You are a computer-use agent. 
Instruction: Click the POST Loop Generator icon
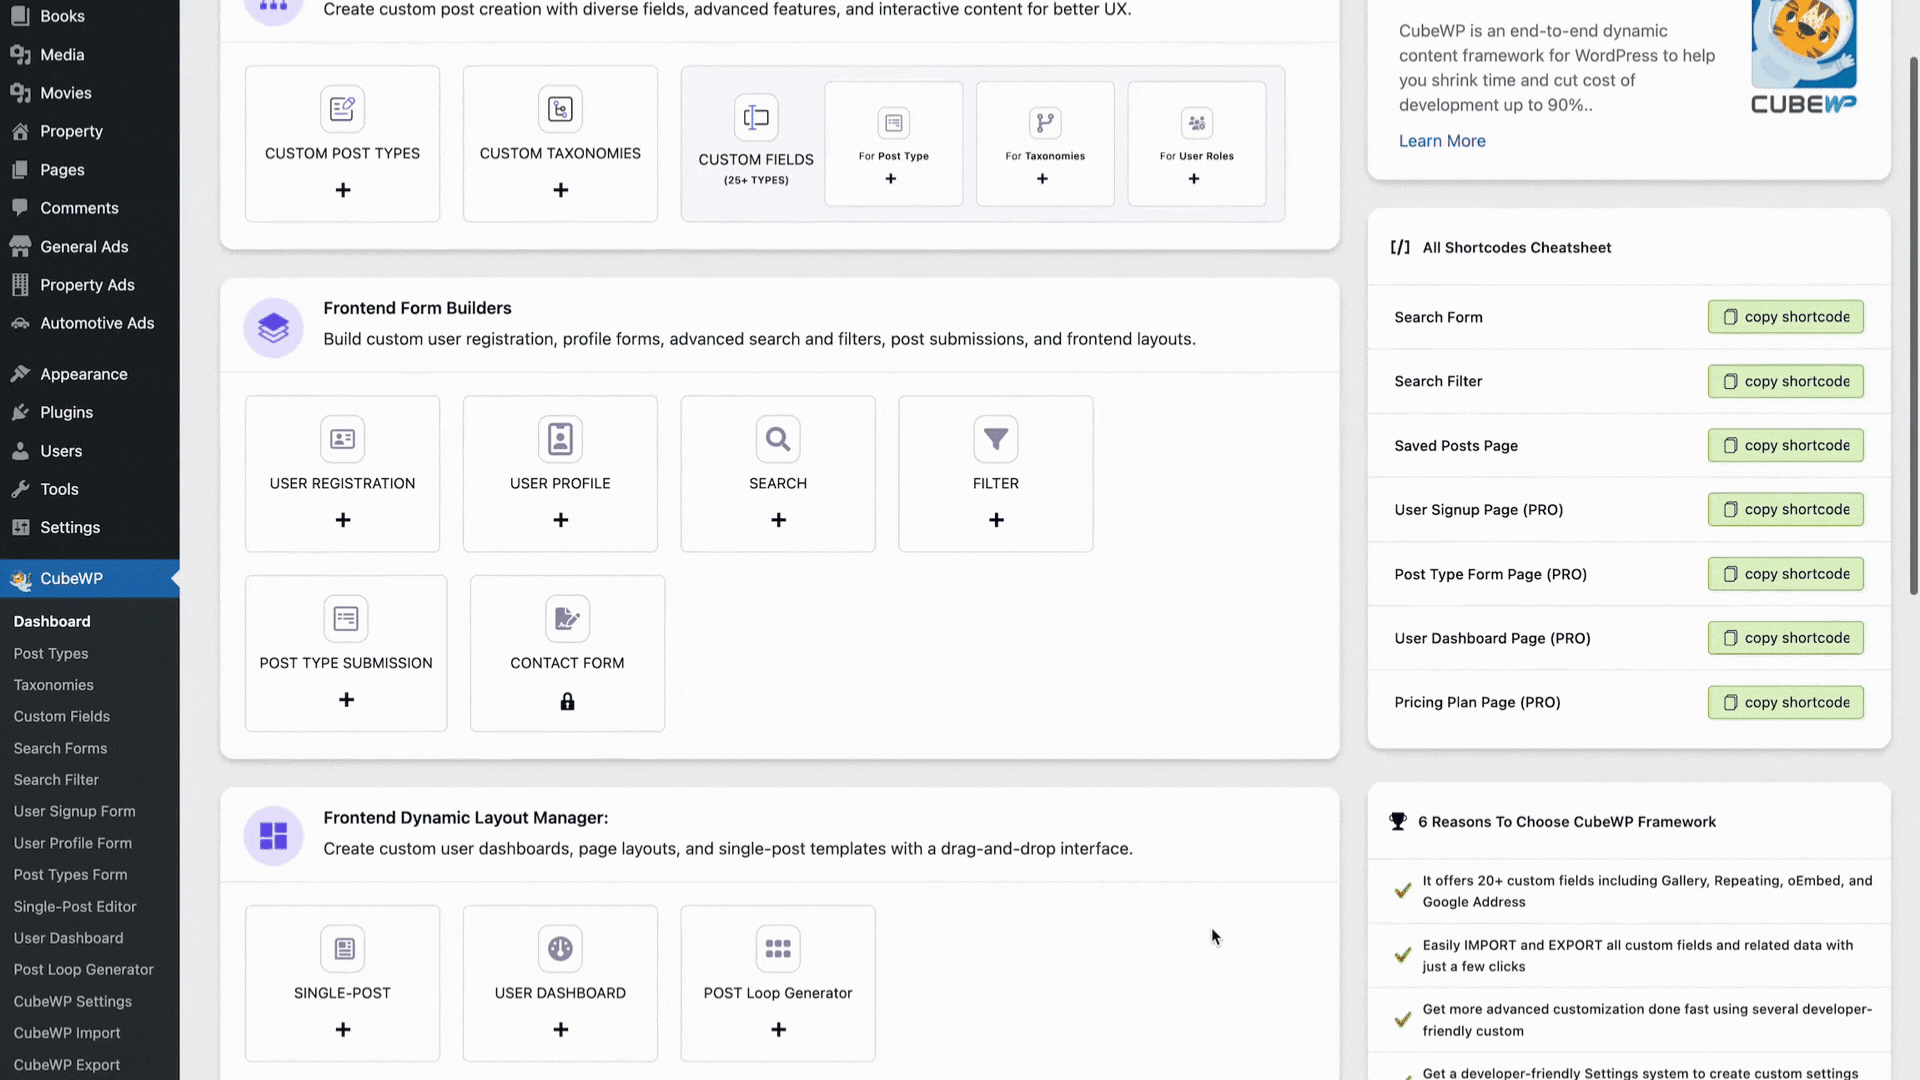pyautogui.click(x=777, y=947)
